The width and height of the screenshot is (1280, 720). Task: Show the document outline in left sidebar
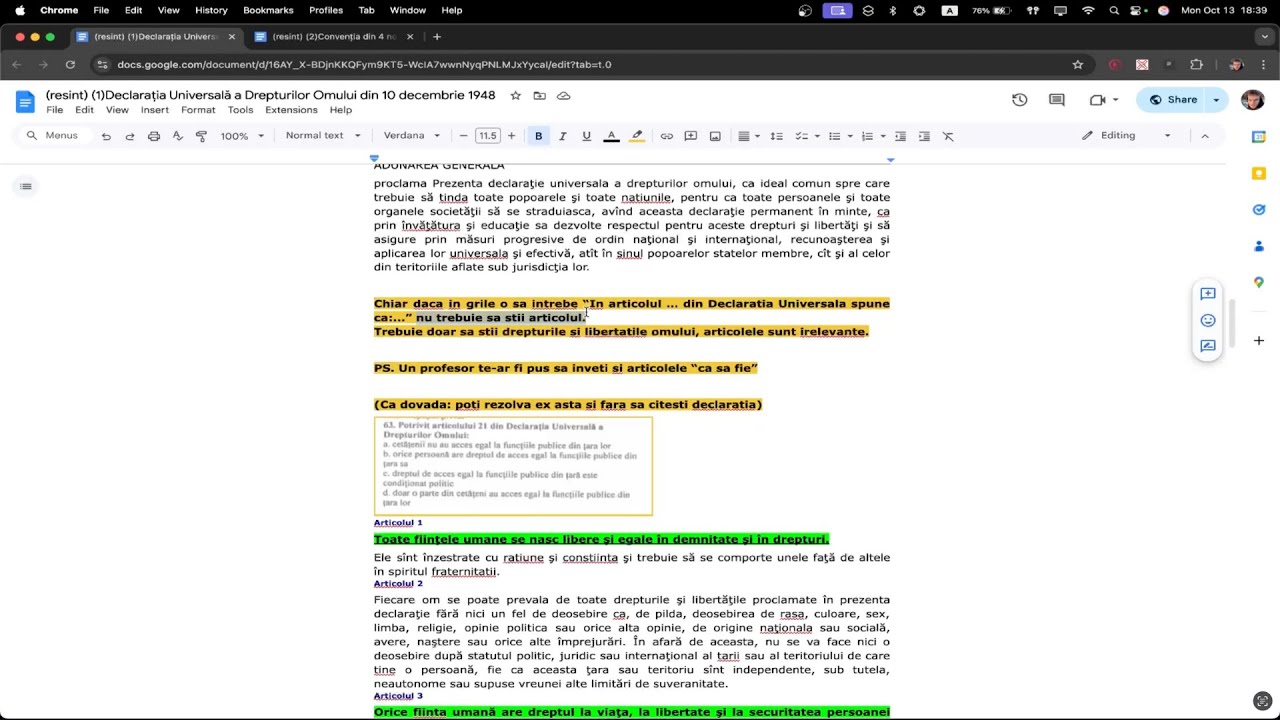coord(26,186)
